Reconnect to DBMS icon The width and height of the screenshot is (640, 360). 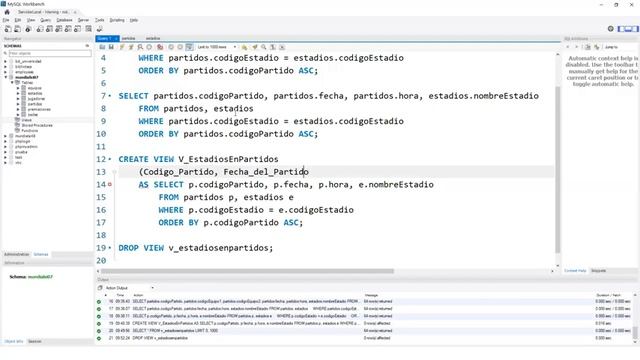point(100,29)
